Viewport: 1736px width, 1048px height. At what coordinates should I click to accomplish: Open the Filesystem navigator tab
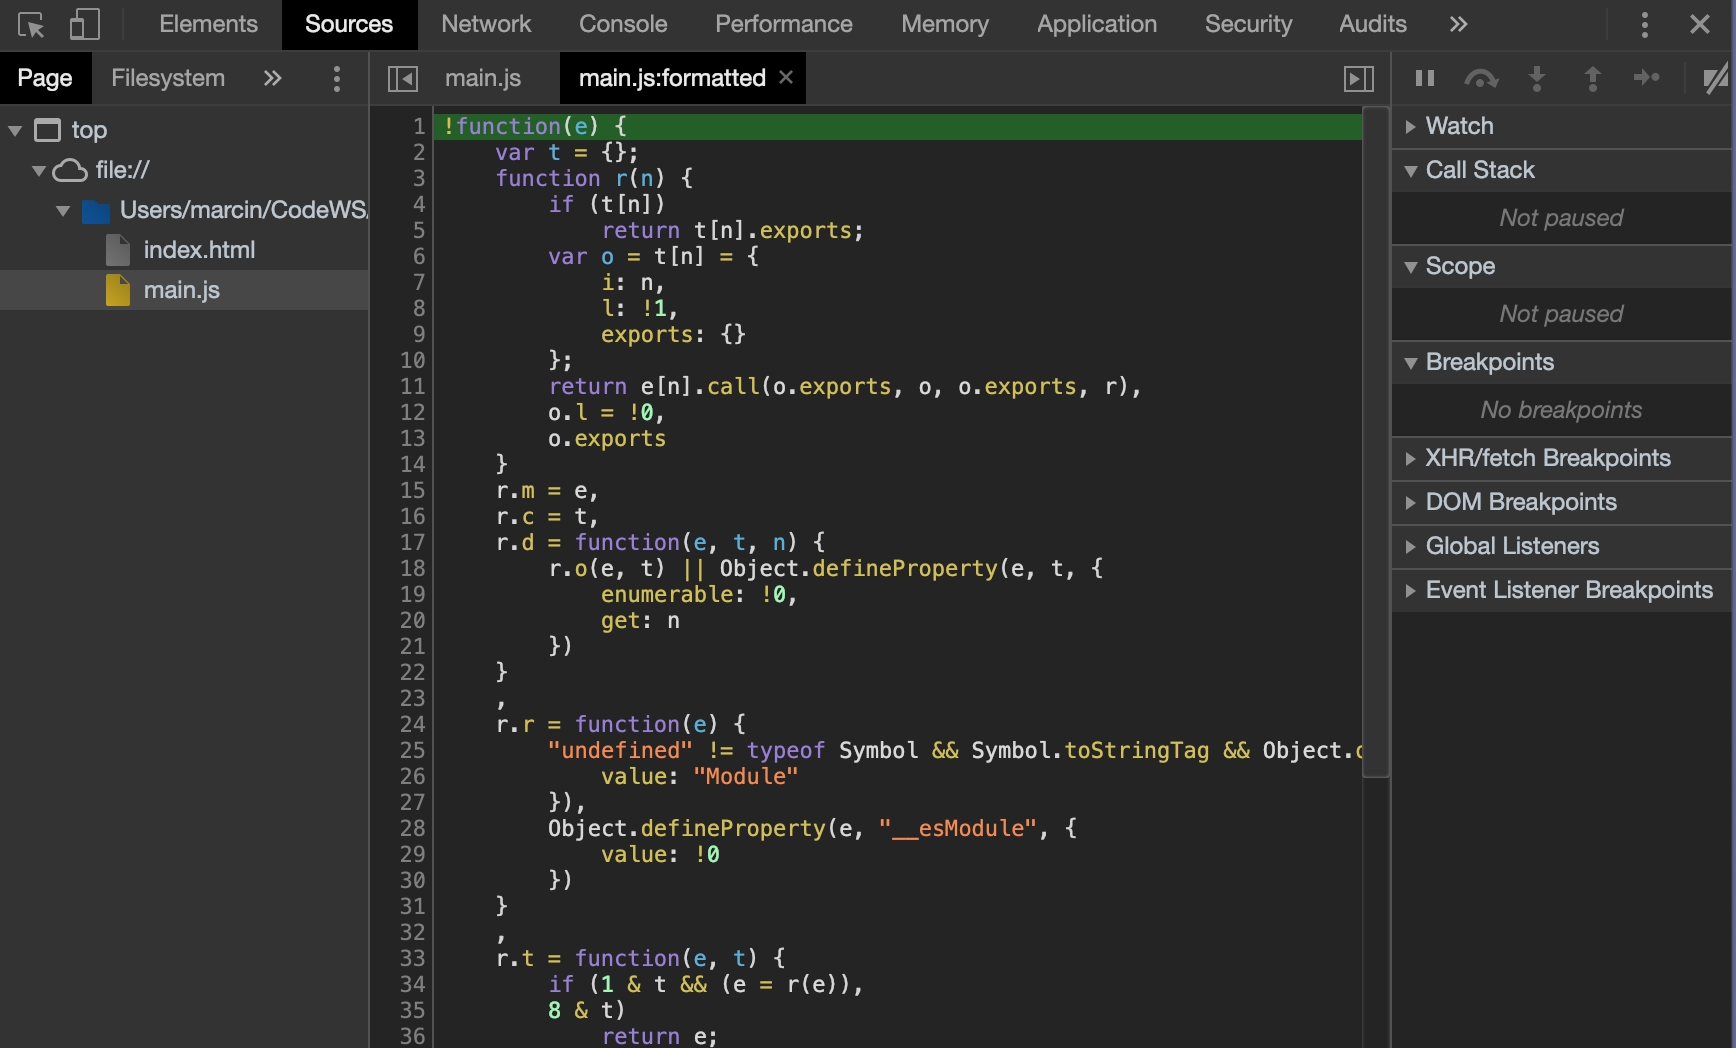coord(168,77)
